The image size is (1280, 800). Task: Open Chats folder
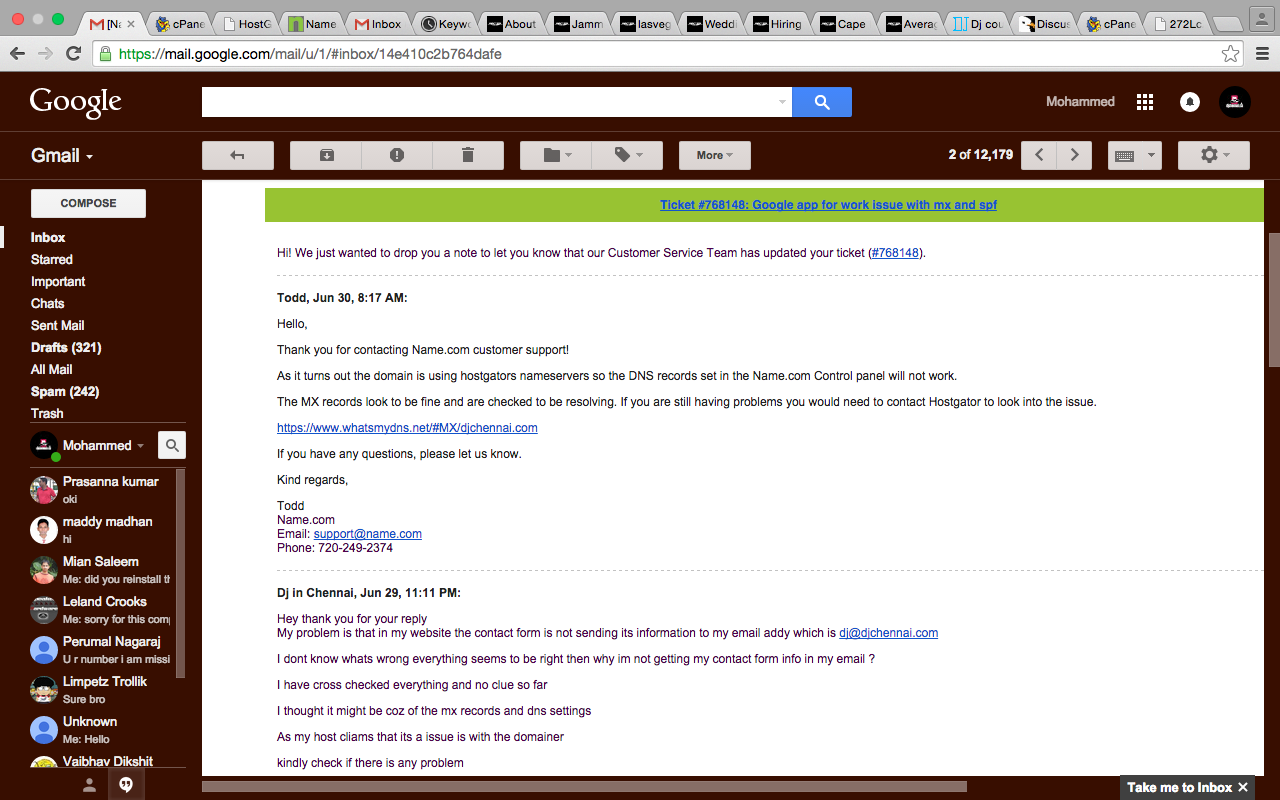pyautogui.click(x=47, y=303)
